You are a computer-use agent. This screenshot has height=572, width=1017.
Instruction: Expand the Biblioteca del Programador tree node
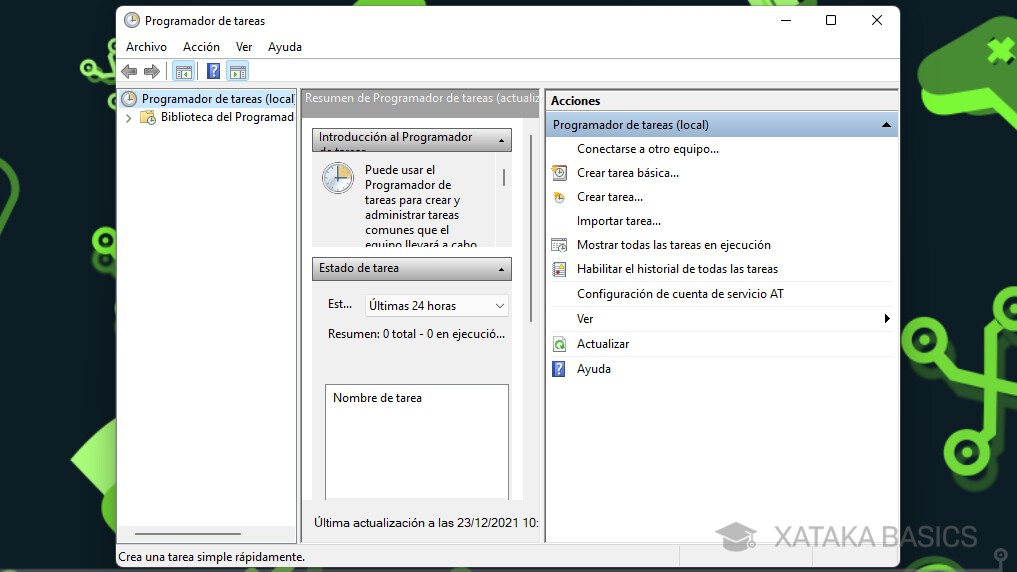(x=128, y=118)
